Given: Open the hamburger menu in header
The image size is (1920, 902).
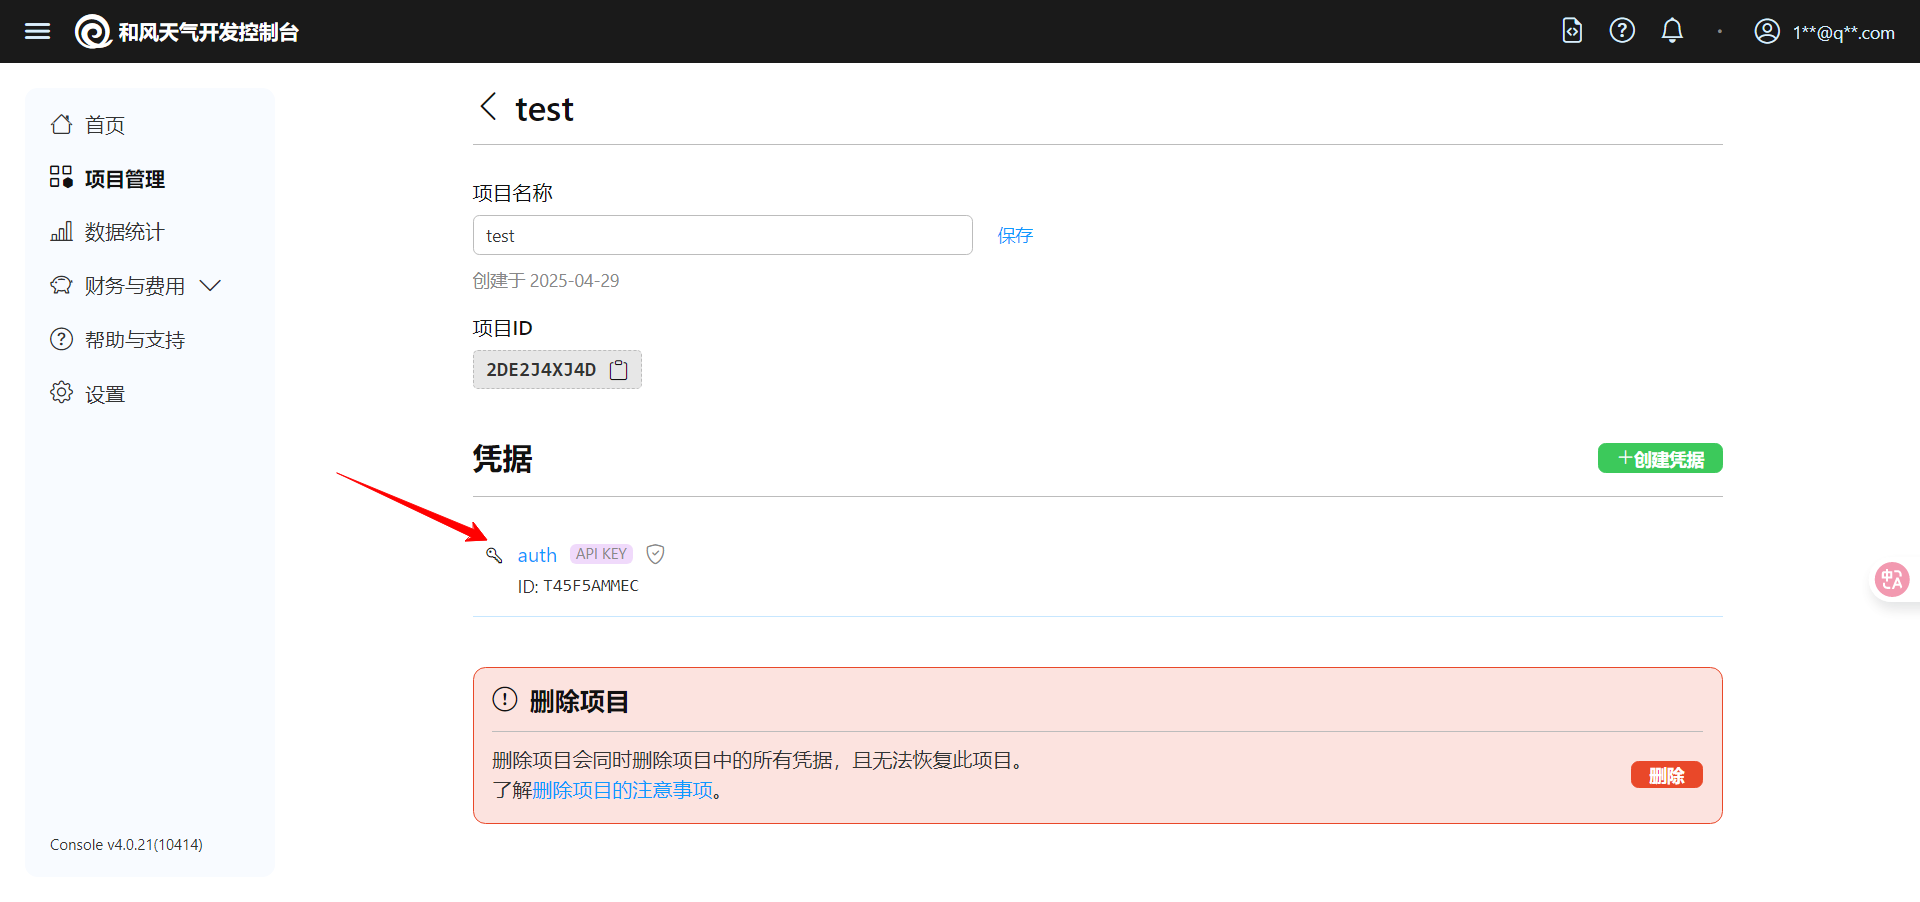Looking at the screenshot, I should [37, 31].
